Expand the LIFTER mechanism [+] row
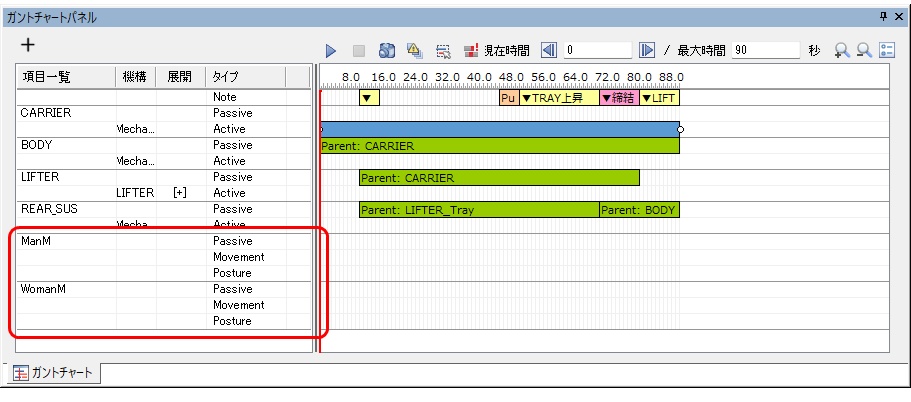Viewport: 911px width, 402px height. point(179,193)
